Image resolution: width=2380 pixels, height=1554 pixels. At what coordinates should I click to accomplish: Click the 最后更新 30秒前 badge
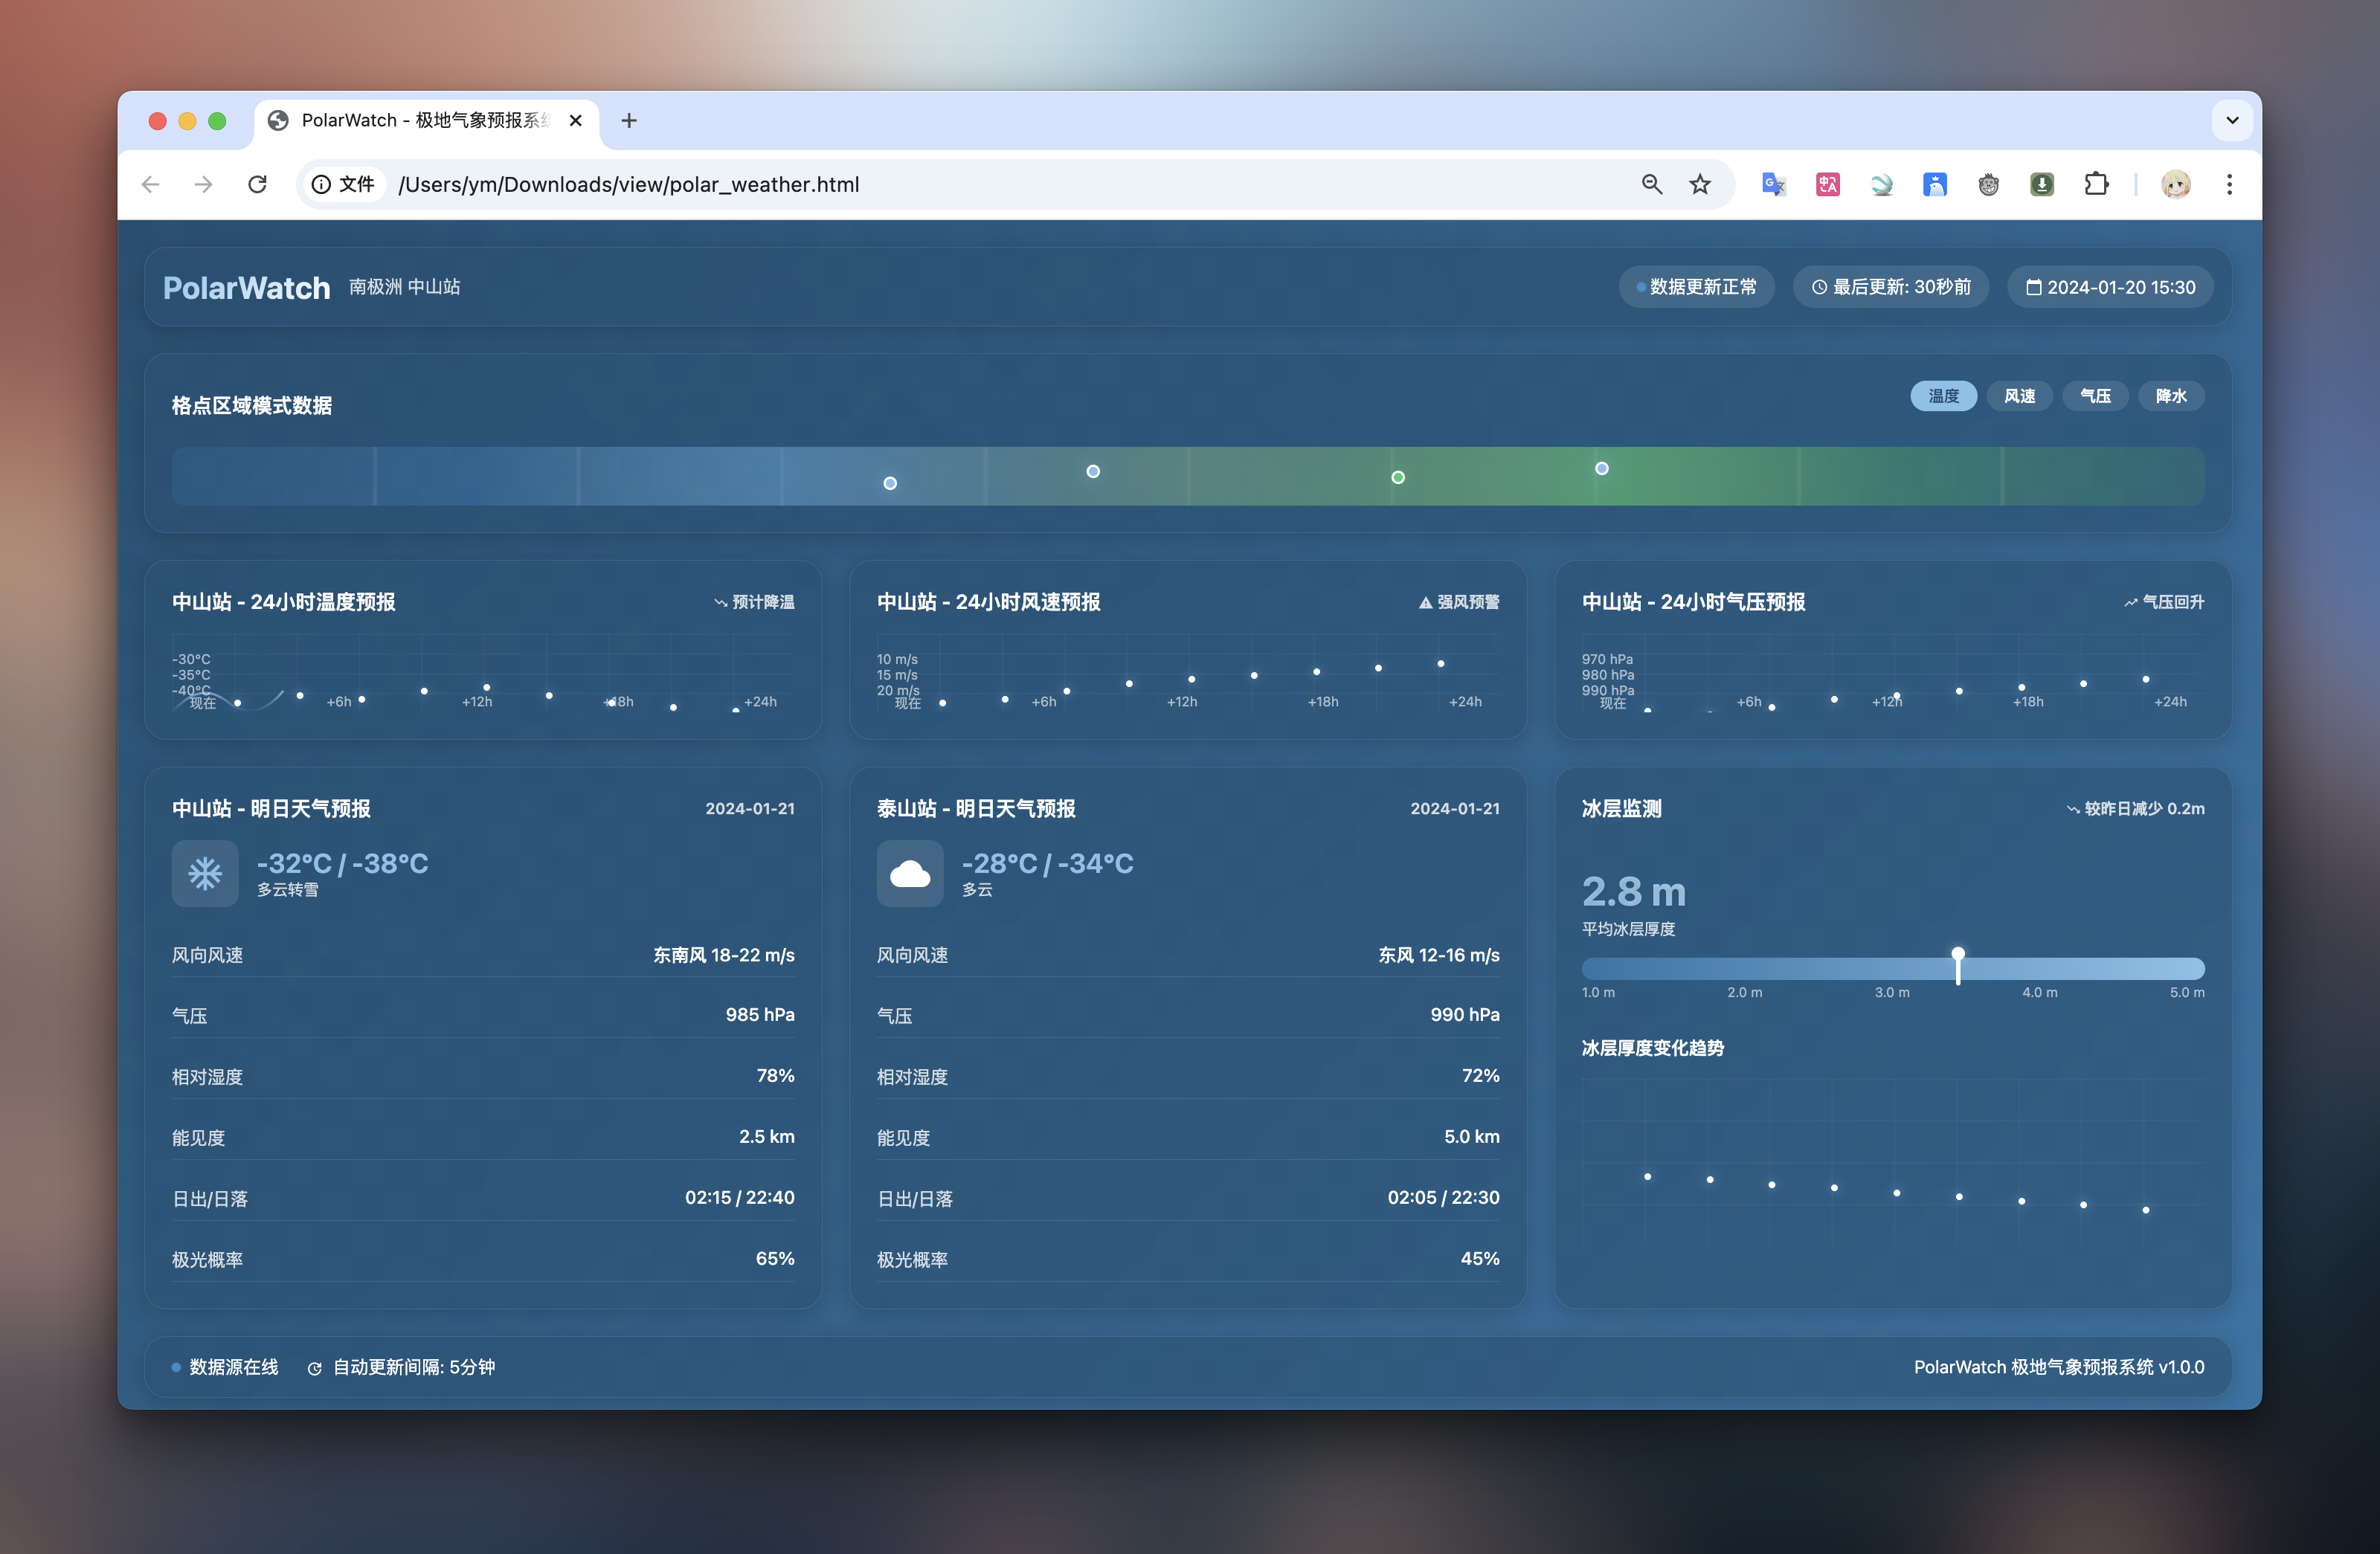[x=1890, y=287]
